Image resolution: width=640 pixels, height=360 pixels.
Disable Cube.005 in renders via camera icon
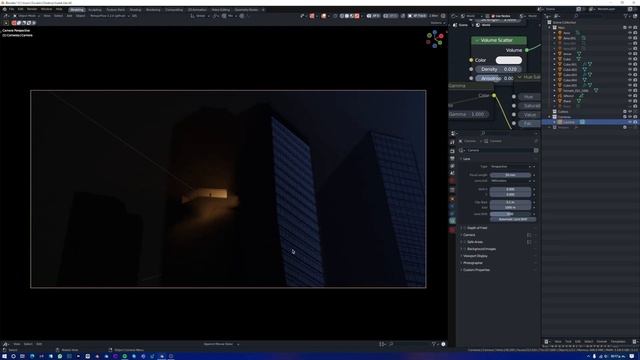pos(635,85)
